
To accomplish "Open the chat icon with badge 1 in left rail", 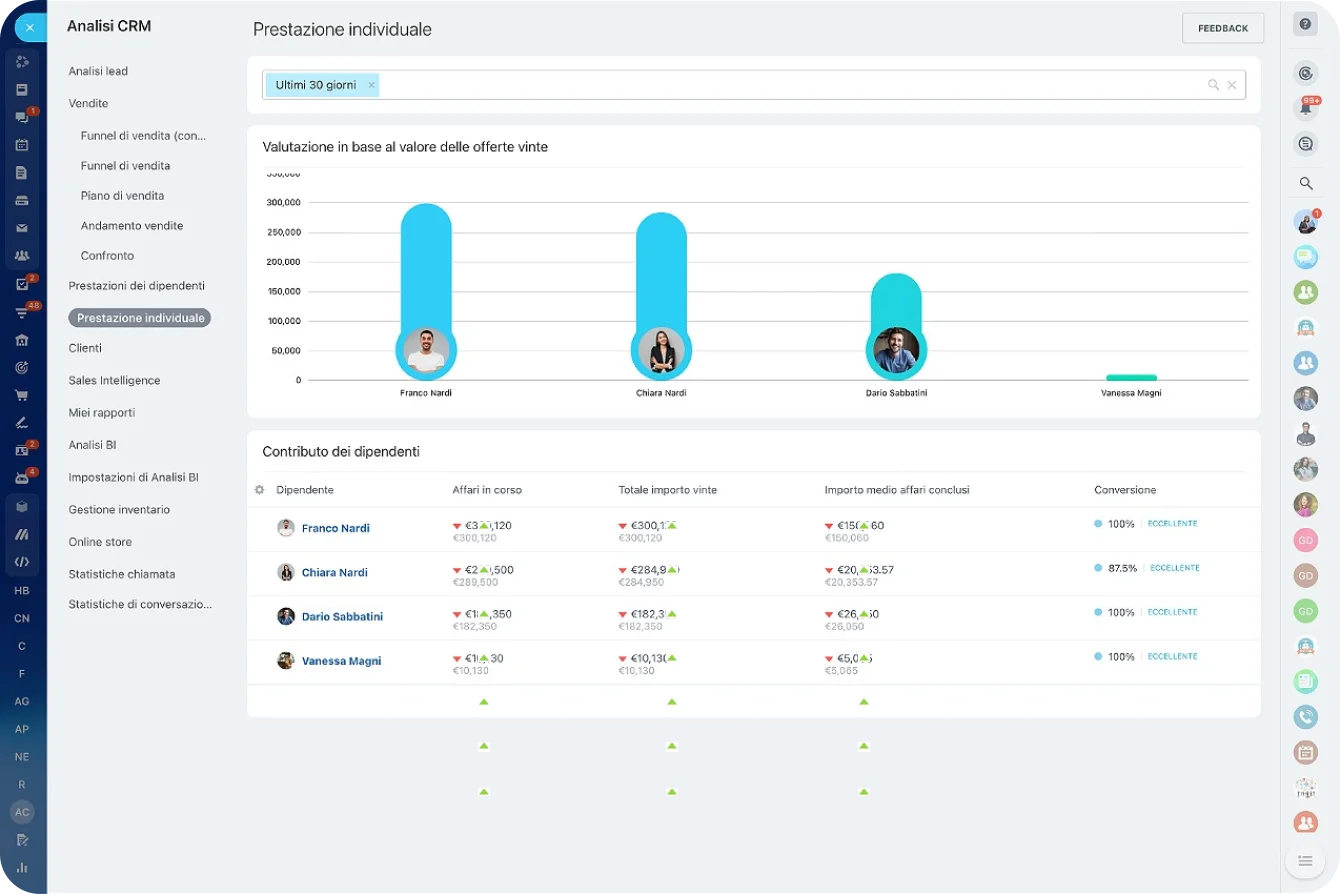I will tap(22, 117).
